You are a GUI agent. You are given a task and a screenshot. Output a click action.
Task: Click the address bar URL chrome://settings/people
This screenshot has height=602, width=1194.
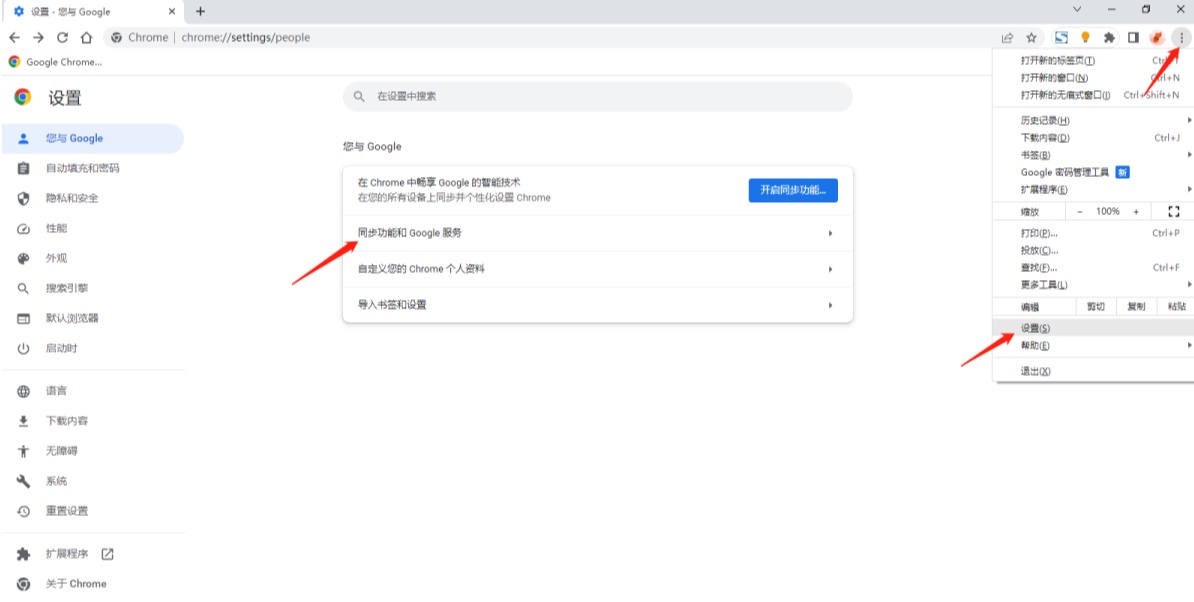[x=246, y=37]
